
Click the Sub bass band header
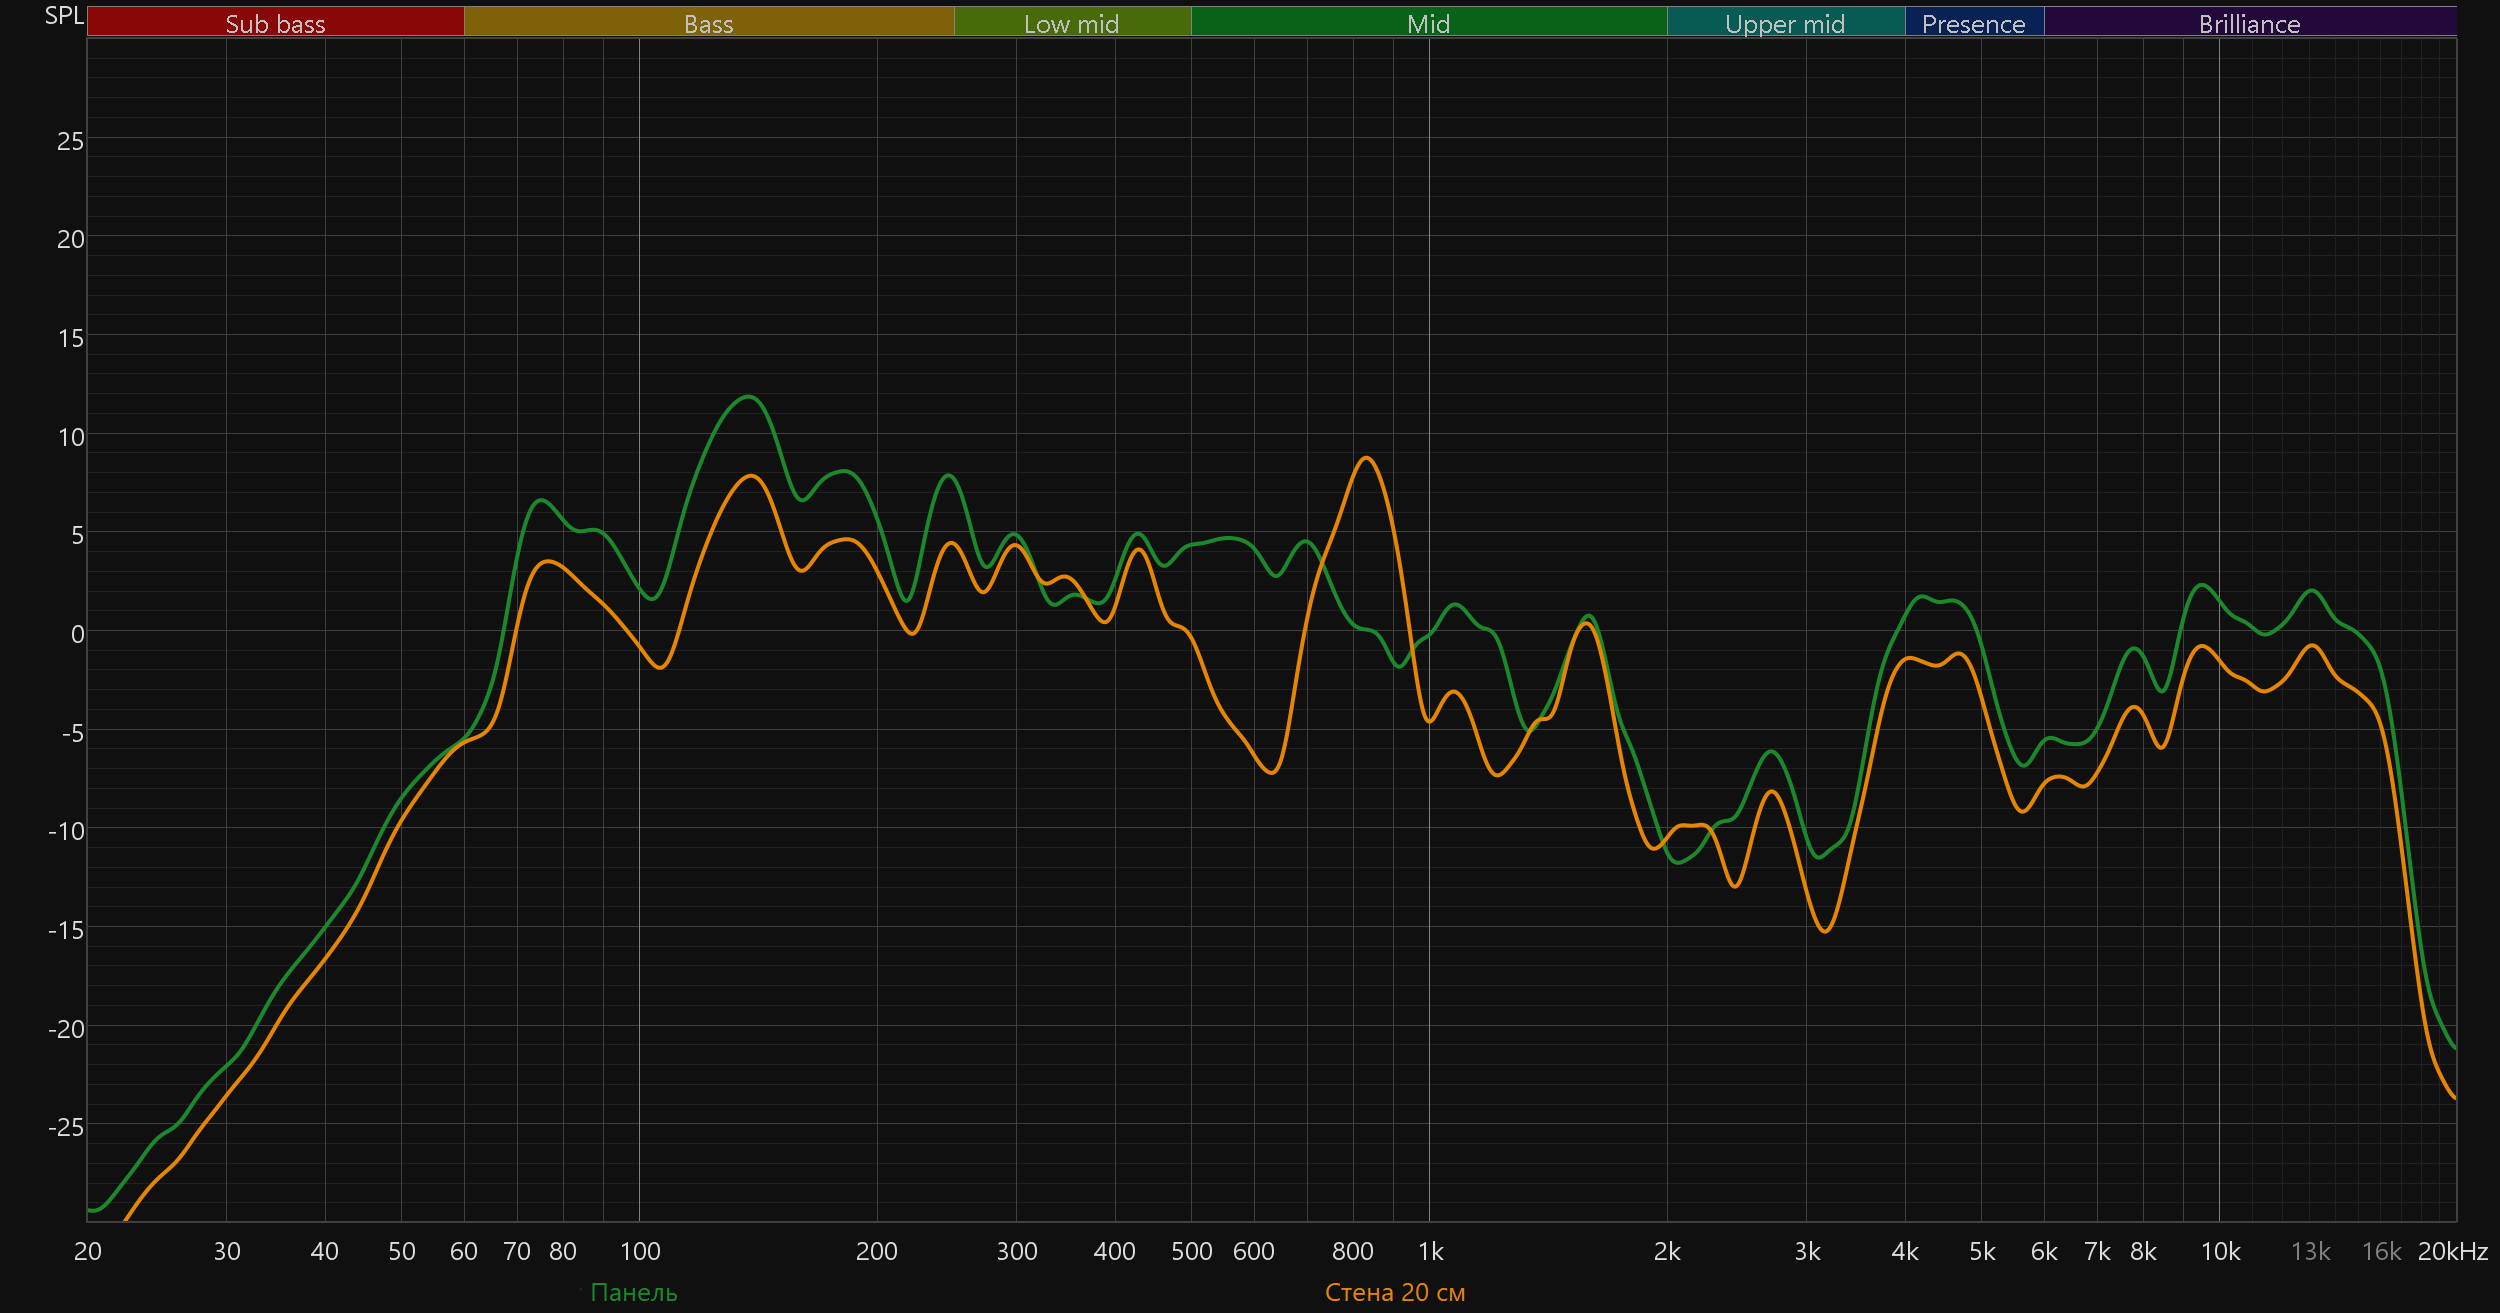[x=275, y=23]
